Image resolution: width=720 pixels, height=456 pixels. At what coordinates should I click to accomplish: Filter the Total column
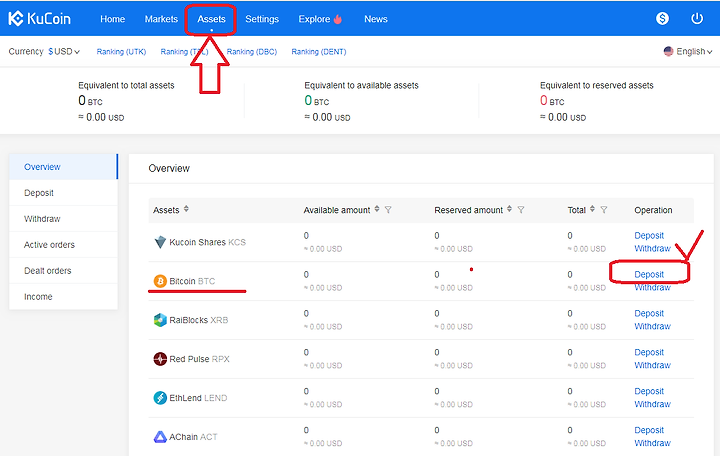click(x=604, y=209)
